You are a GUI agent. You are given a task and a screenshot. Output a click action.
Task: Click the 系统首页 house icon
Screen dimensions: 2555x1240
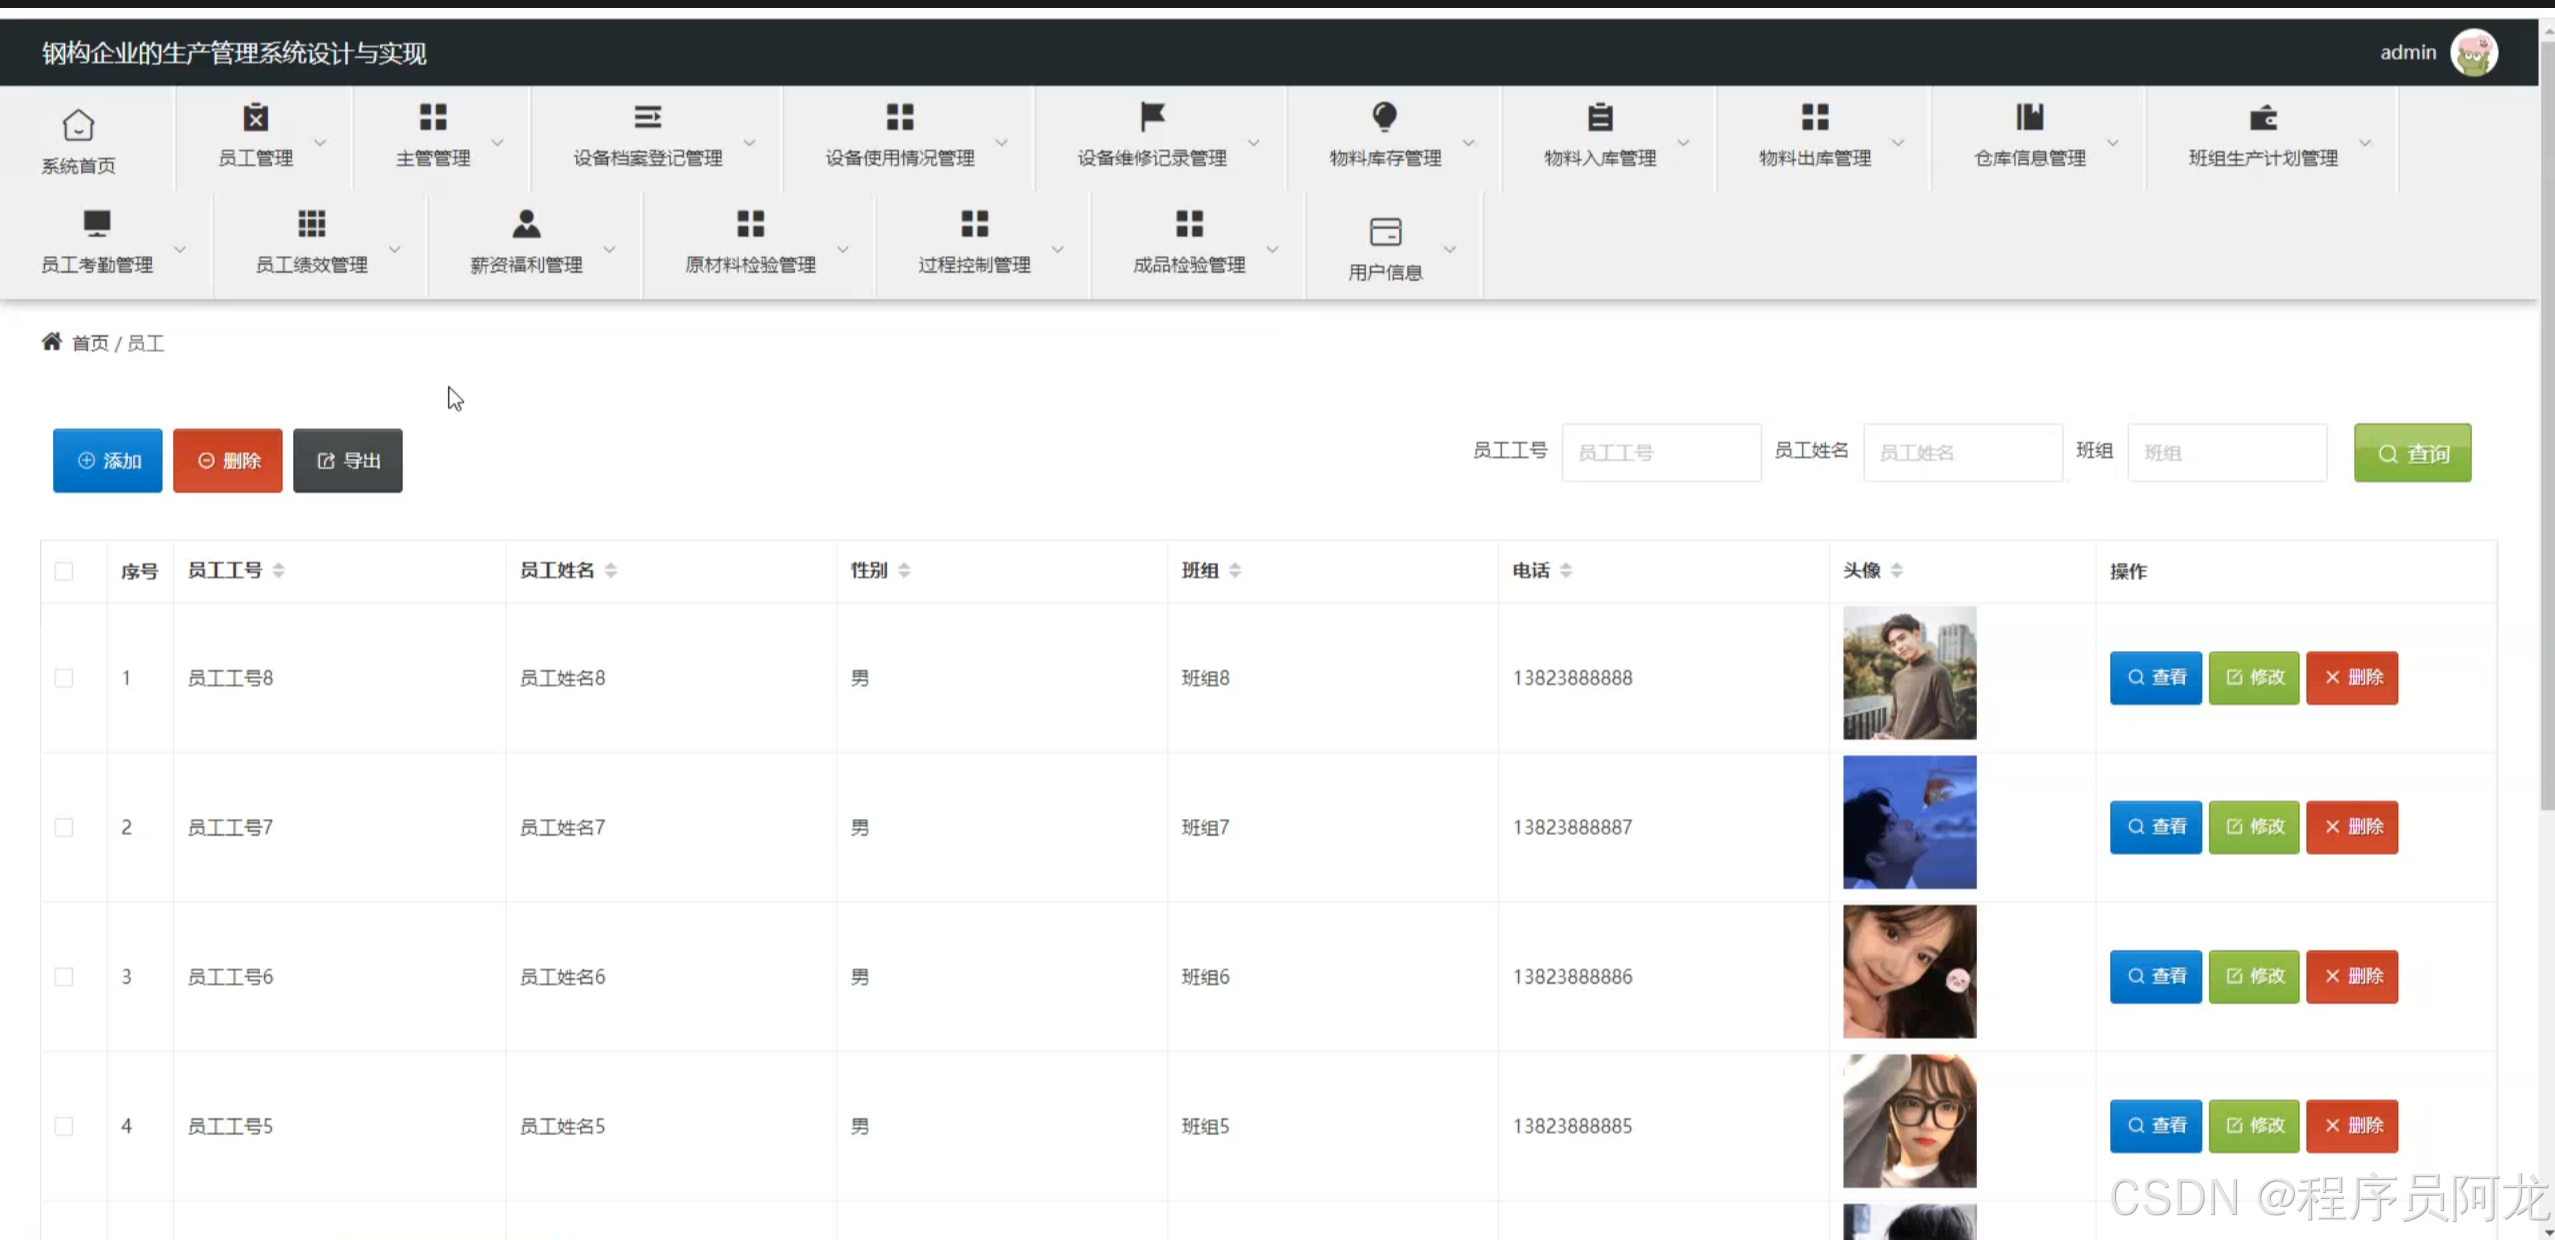coord(78,126)
